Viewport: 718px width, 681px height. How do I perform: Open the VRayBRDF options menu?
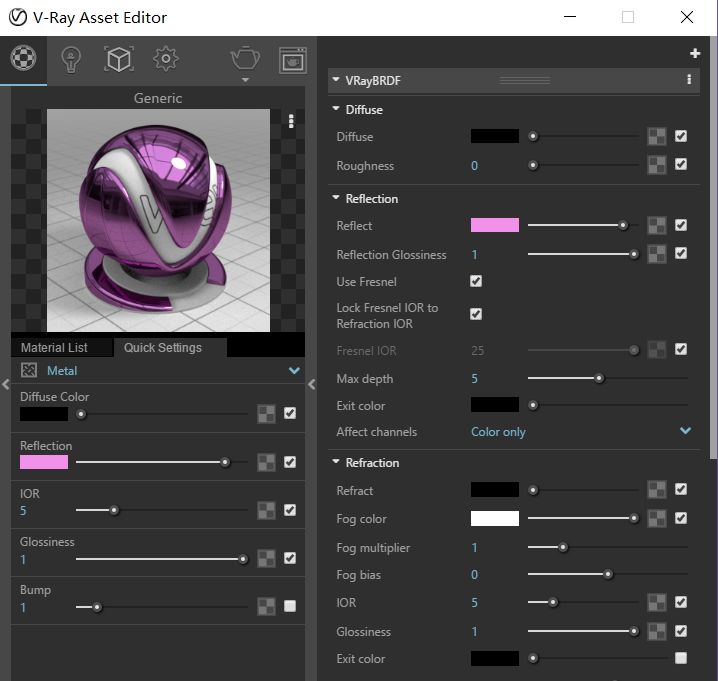tap(689, 80)
